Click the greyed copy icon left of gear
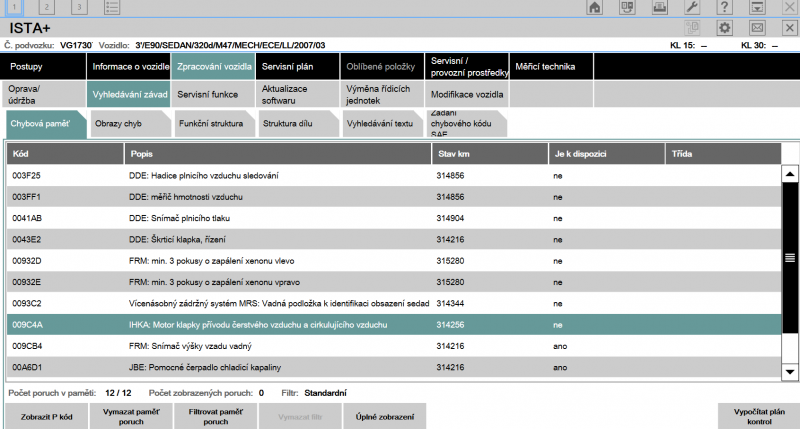The width and height of the screenshot is (800, 429). pyautogui.click(x=692, y=28)
